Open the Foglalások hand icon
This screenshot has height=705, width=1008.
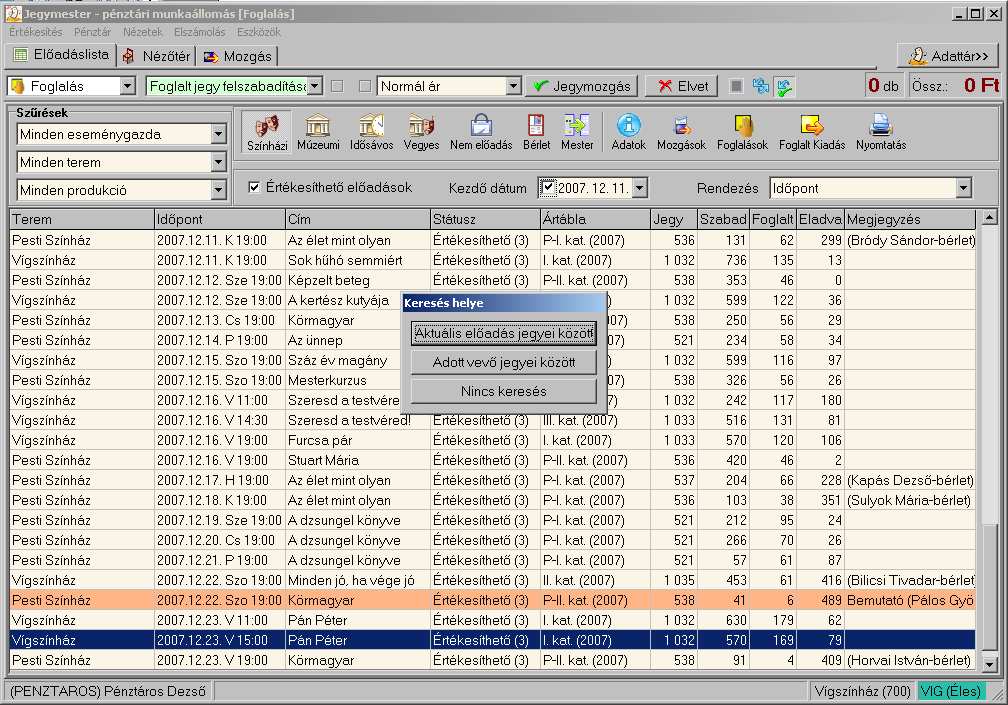click(742, 132)
